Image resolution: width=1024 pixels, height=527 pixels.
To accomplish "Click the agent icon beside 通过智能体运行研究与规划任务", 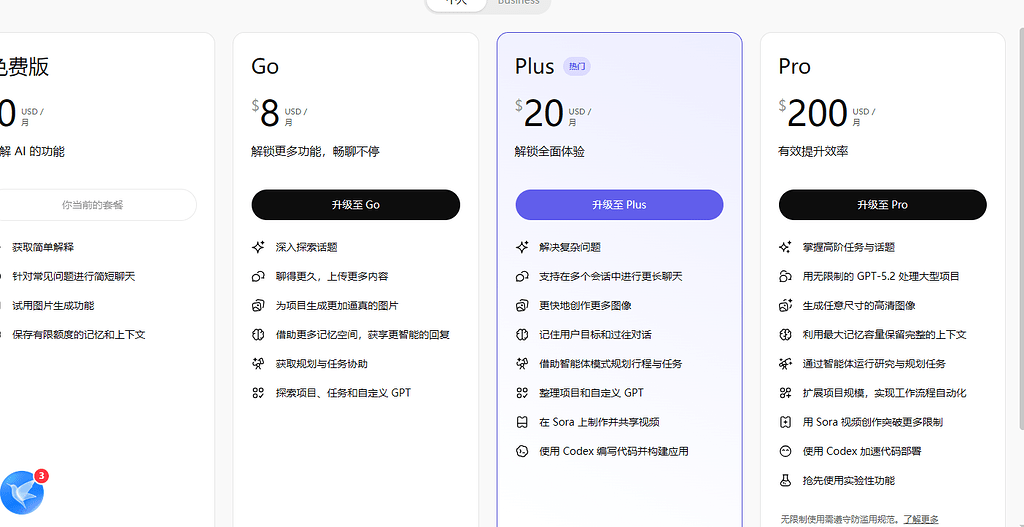I will (x=785, y=364).
